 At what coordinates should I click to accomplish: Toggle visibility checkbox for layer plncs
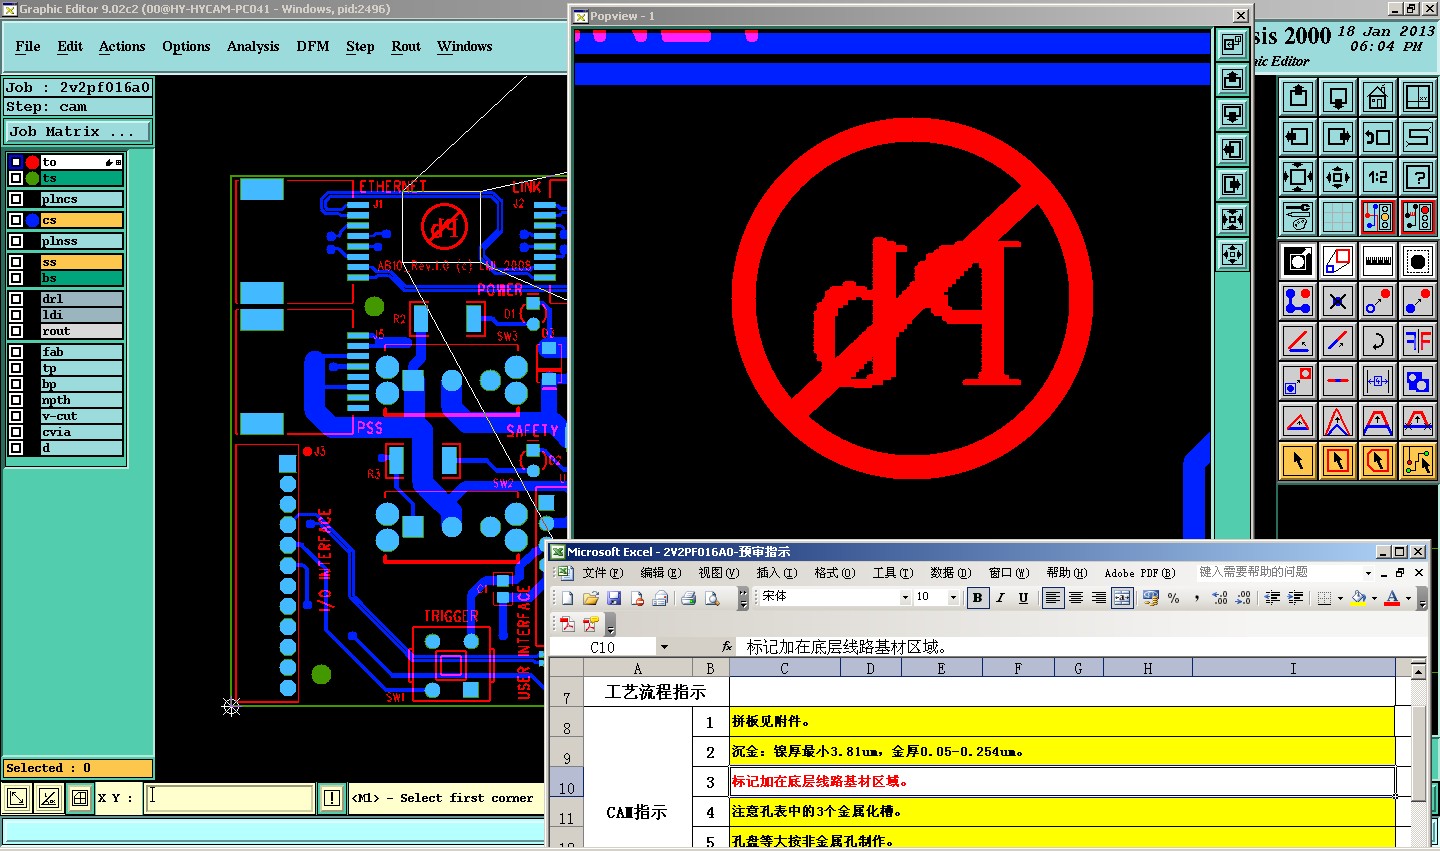coord(16,199)
